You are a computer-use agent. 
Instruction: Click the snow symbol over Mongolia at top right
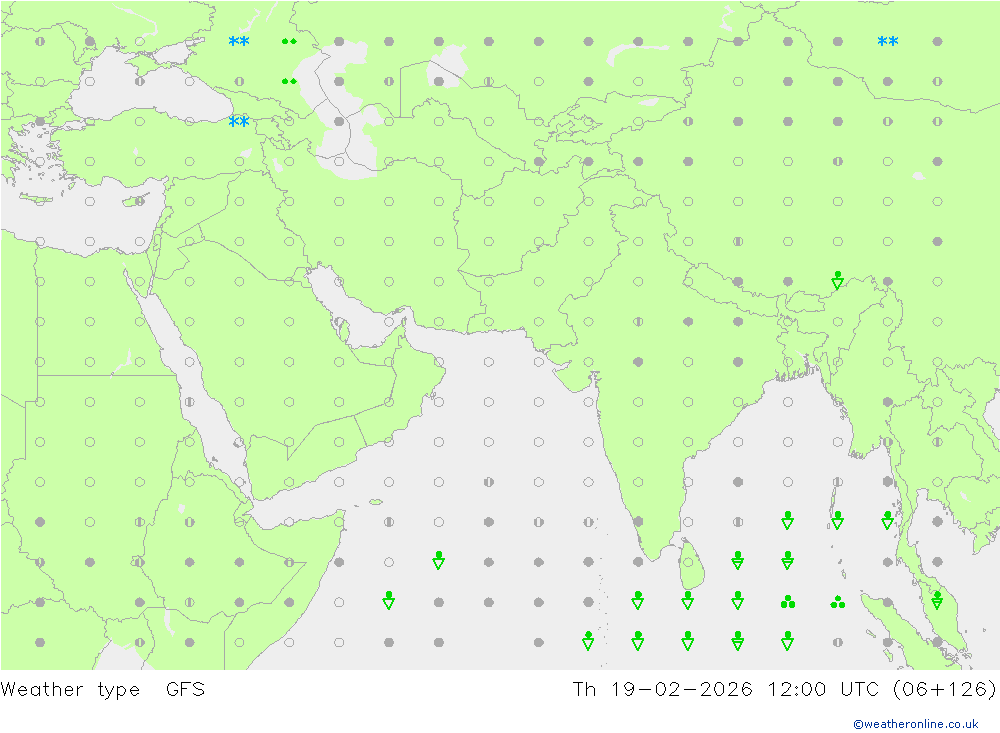pyautogui.click(x=887, y=41)
